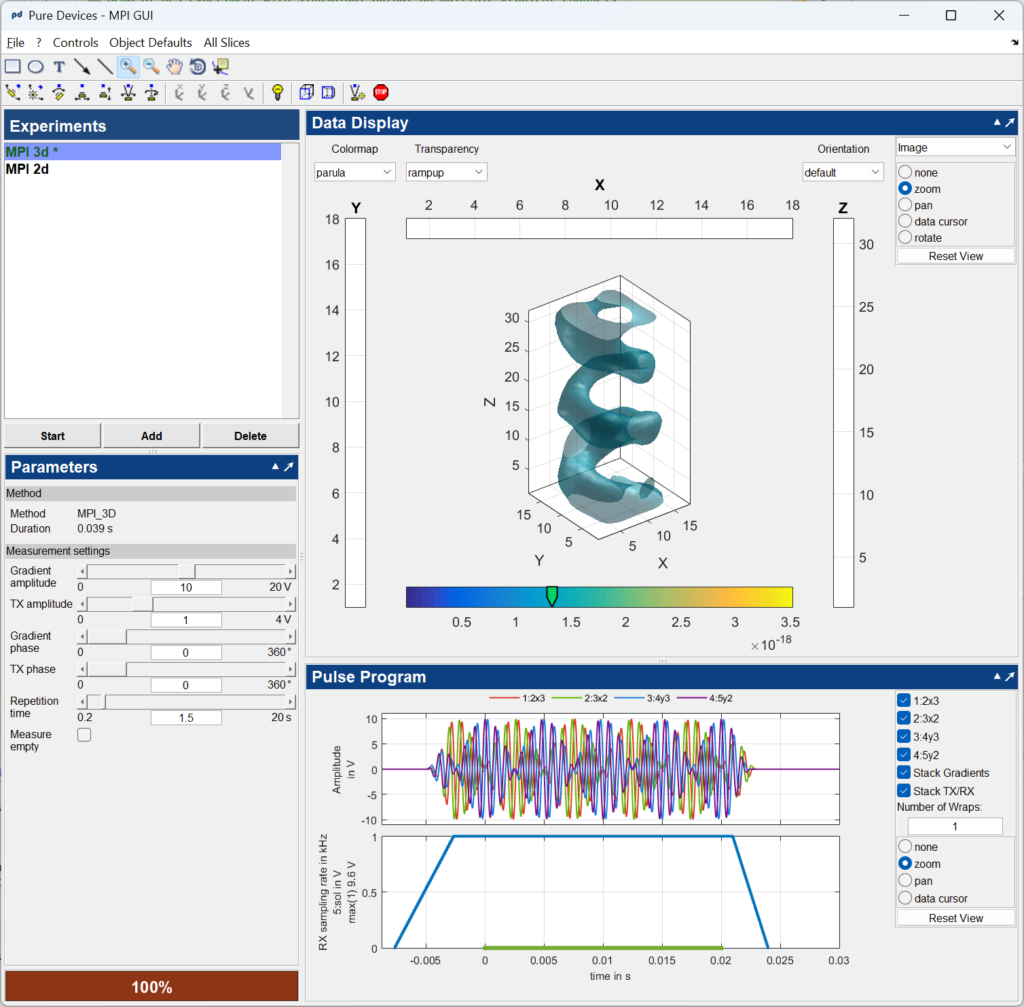Select the ellipse annotation tool
The width and height of the screenshot is (1024, 1007).
click(x=35, y=67)
